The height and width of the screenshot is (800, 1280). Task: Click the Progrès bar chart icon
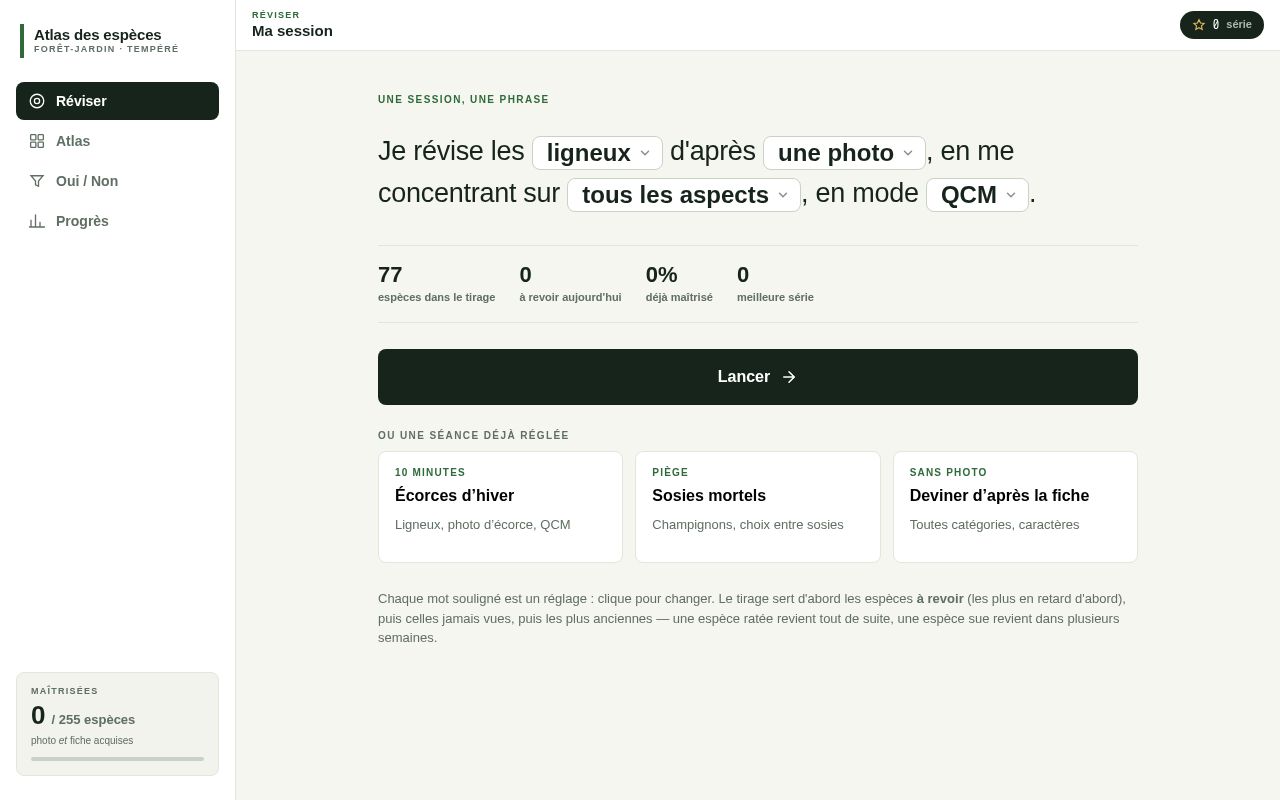point(37,221)
